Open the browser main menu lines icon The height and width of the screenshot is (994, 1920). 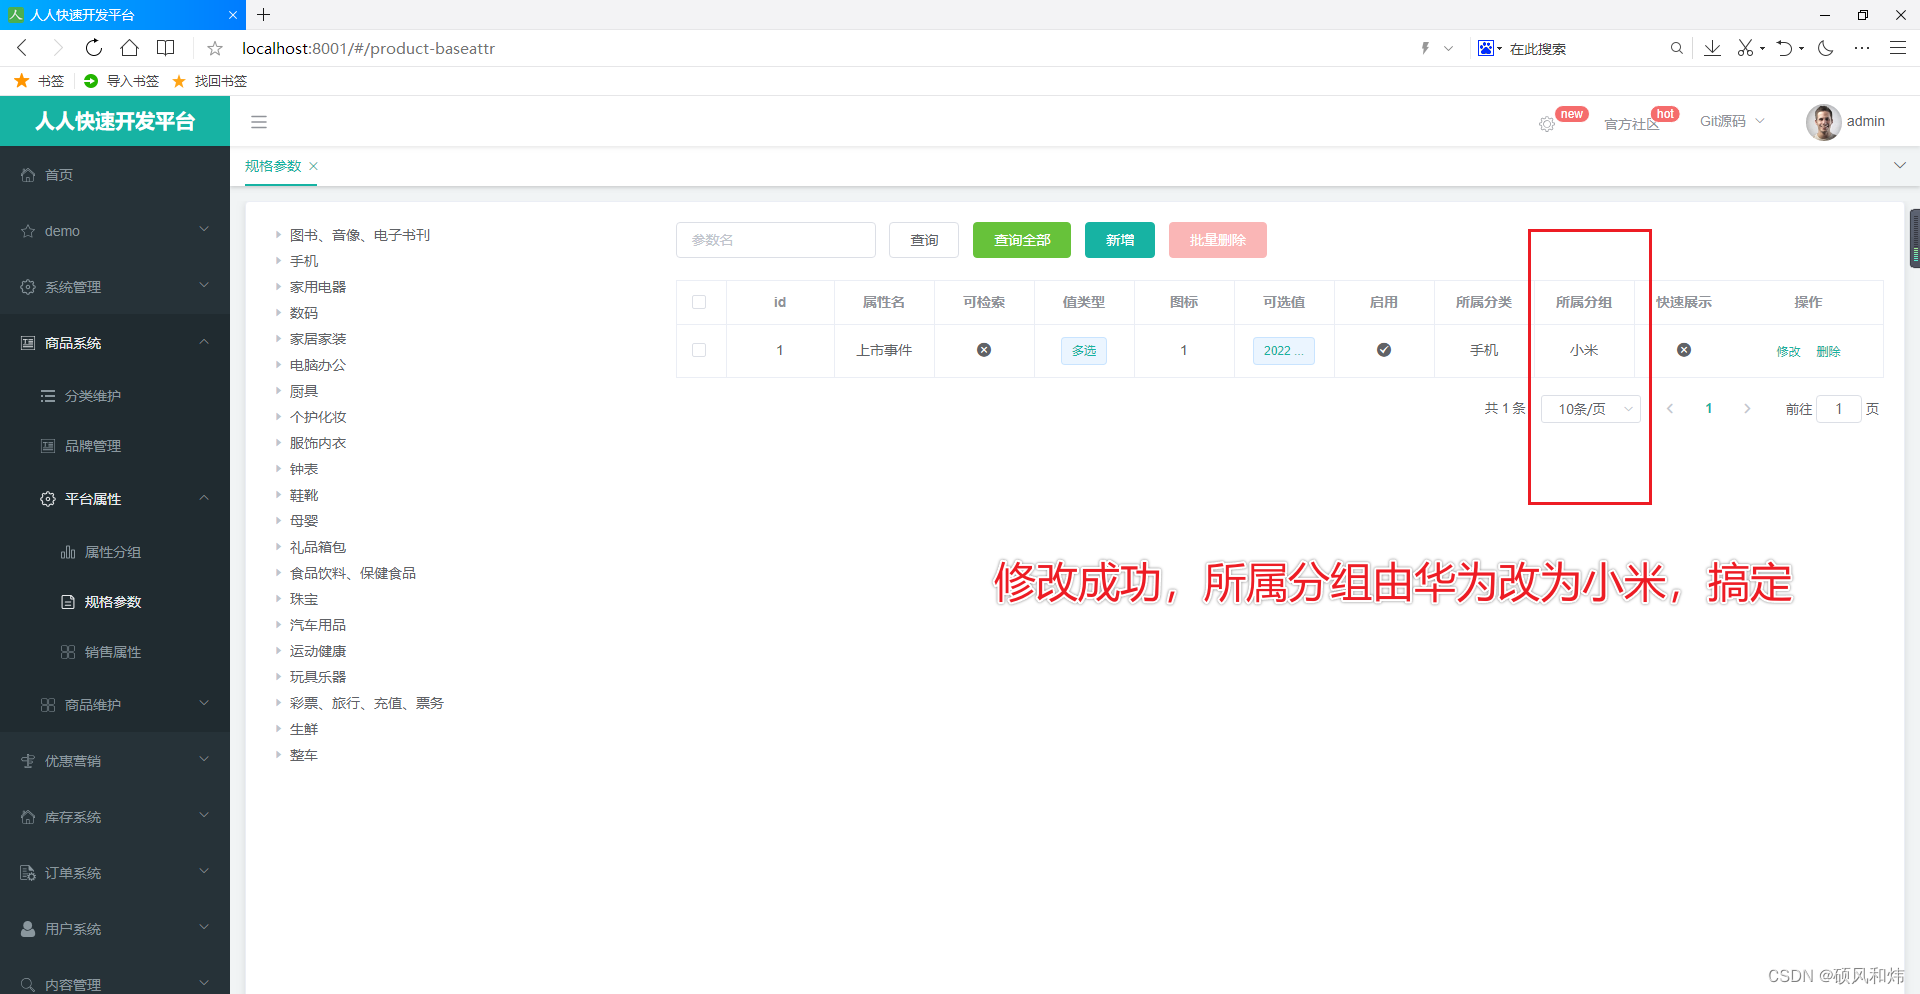pyautogui.click(x=1897, y=48)
